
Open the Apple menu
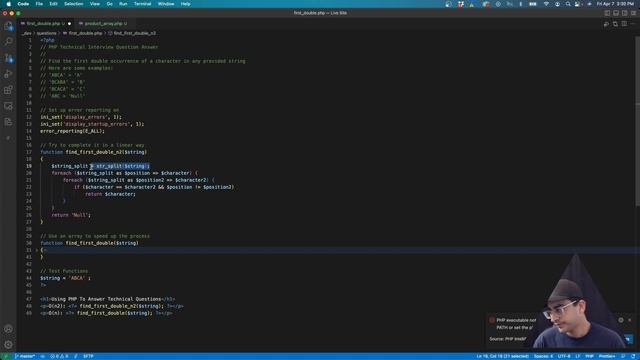tap(8, 4)
